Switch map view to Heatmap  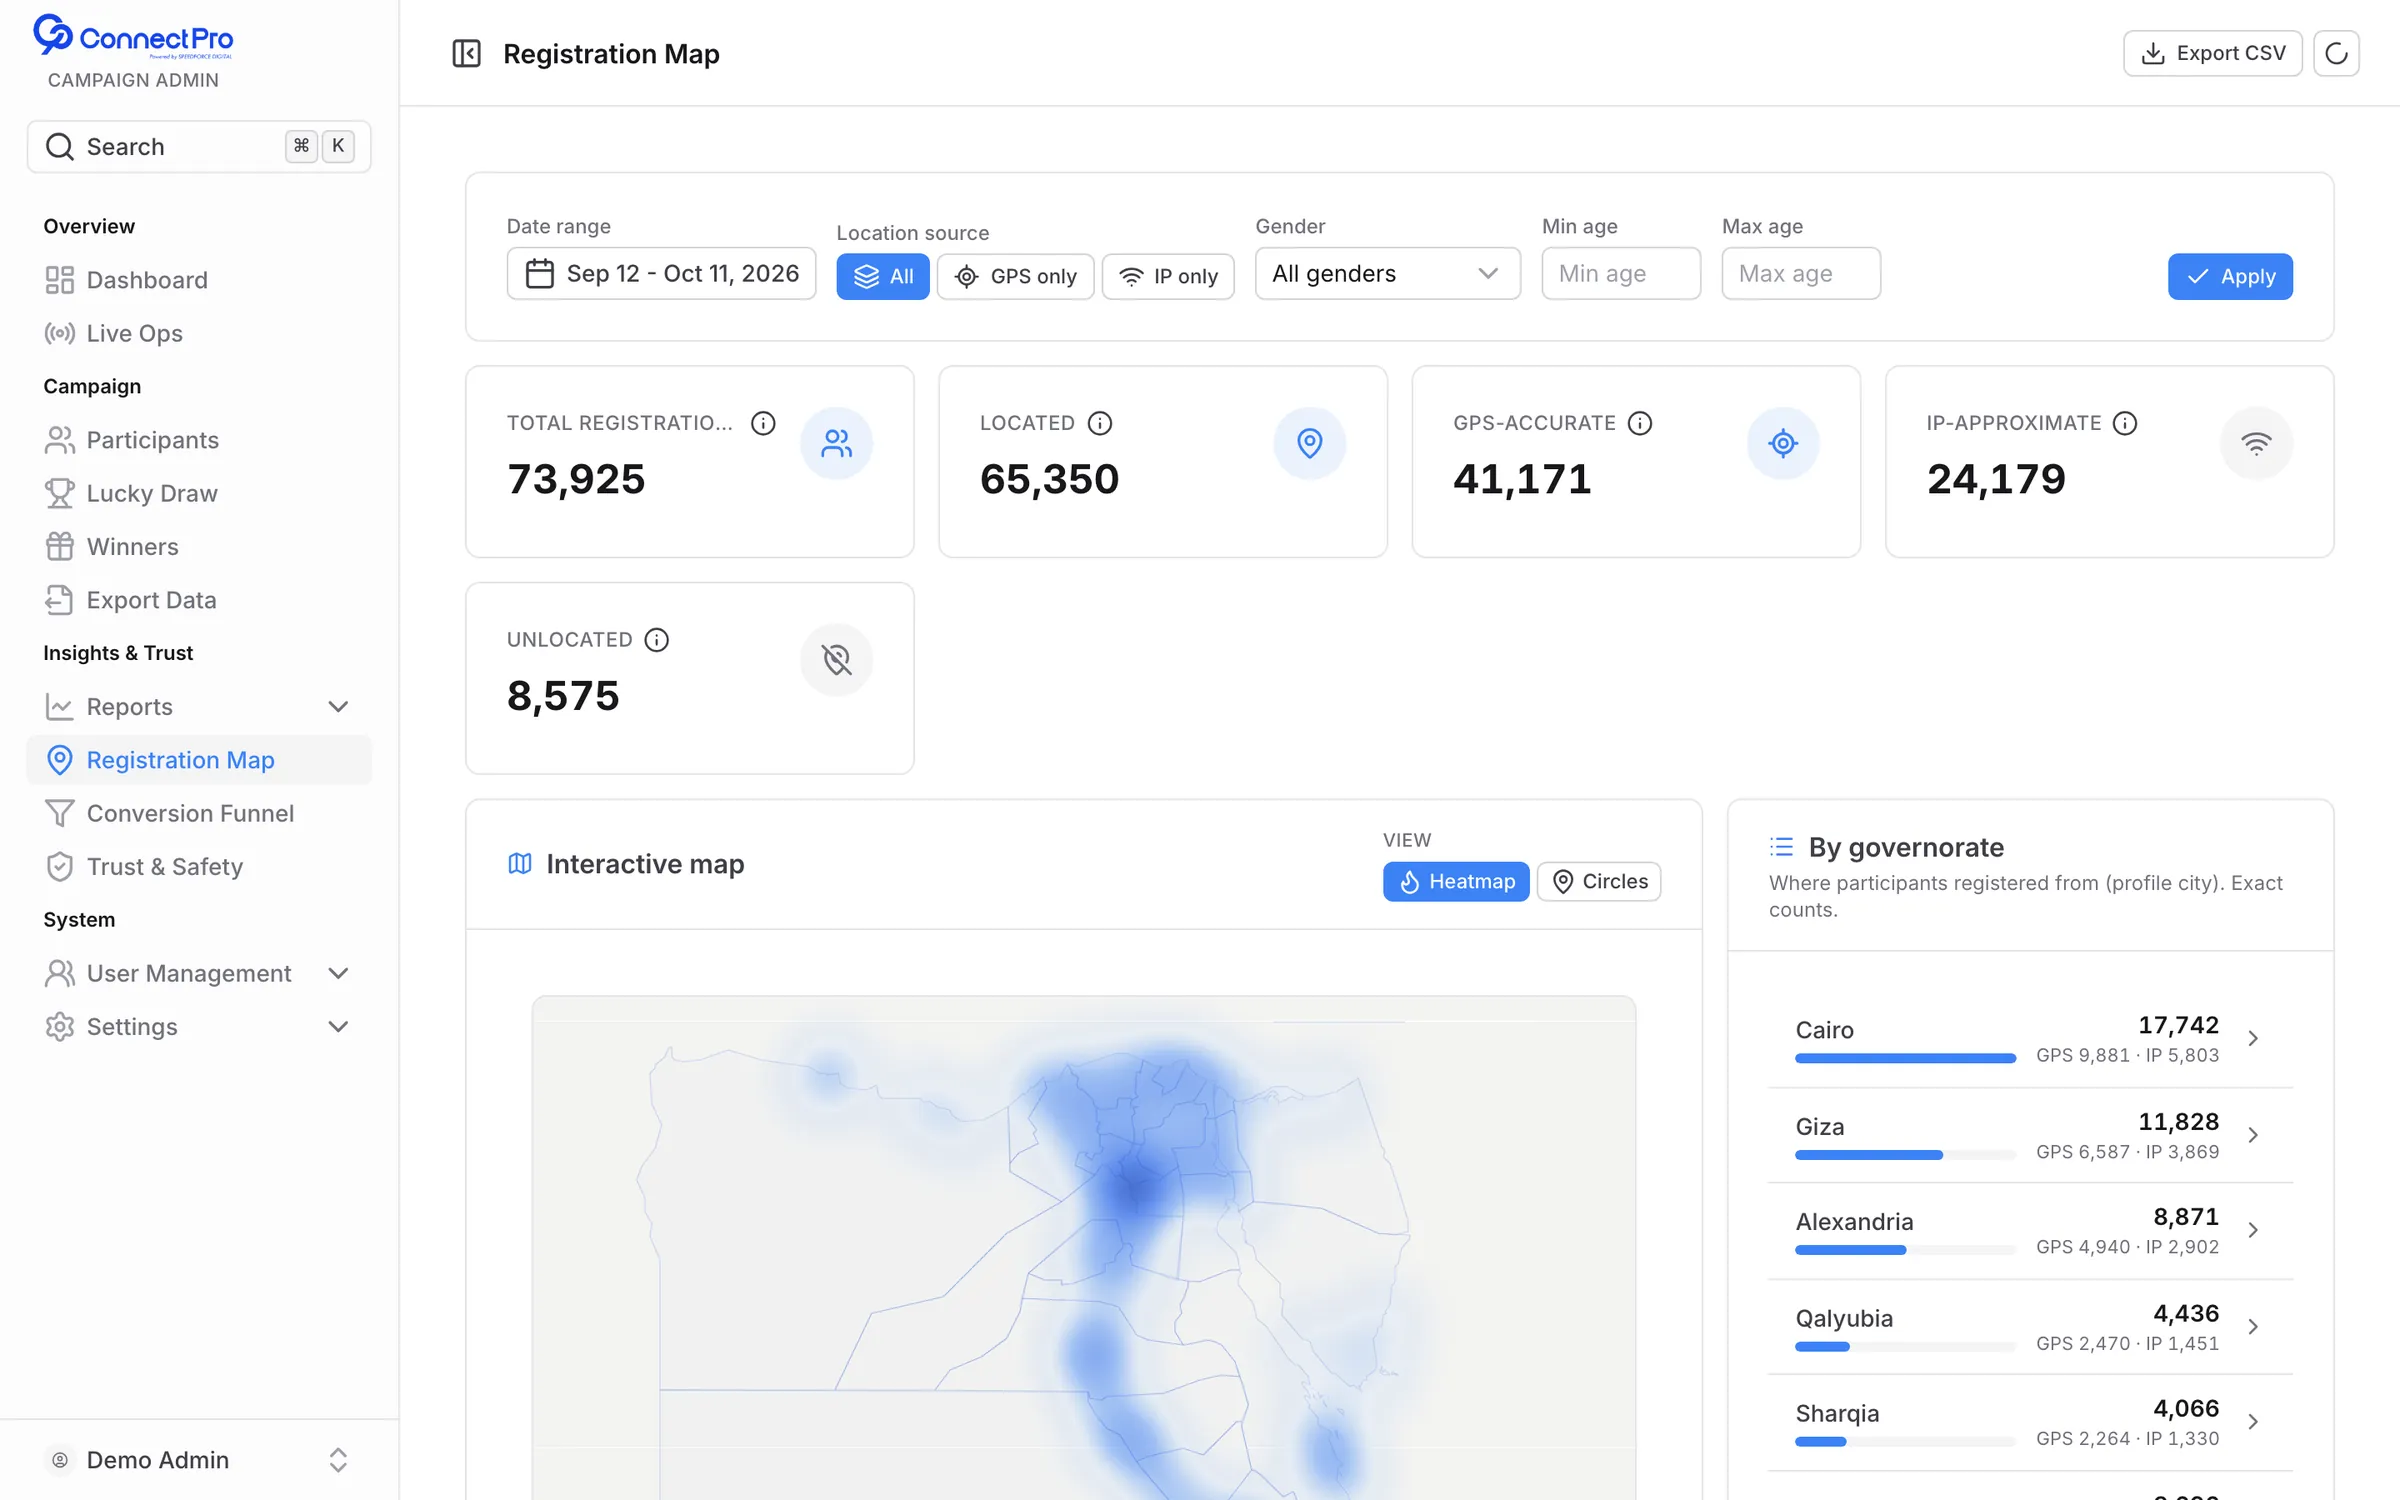[x=1456, y=881]
